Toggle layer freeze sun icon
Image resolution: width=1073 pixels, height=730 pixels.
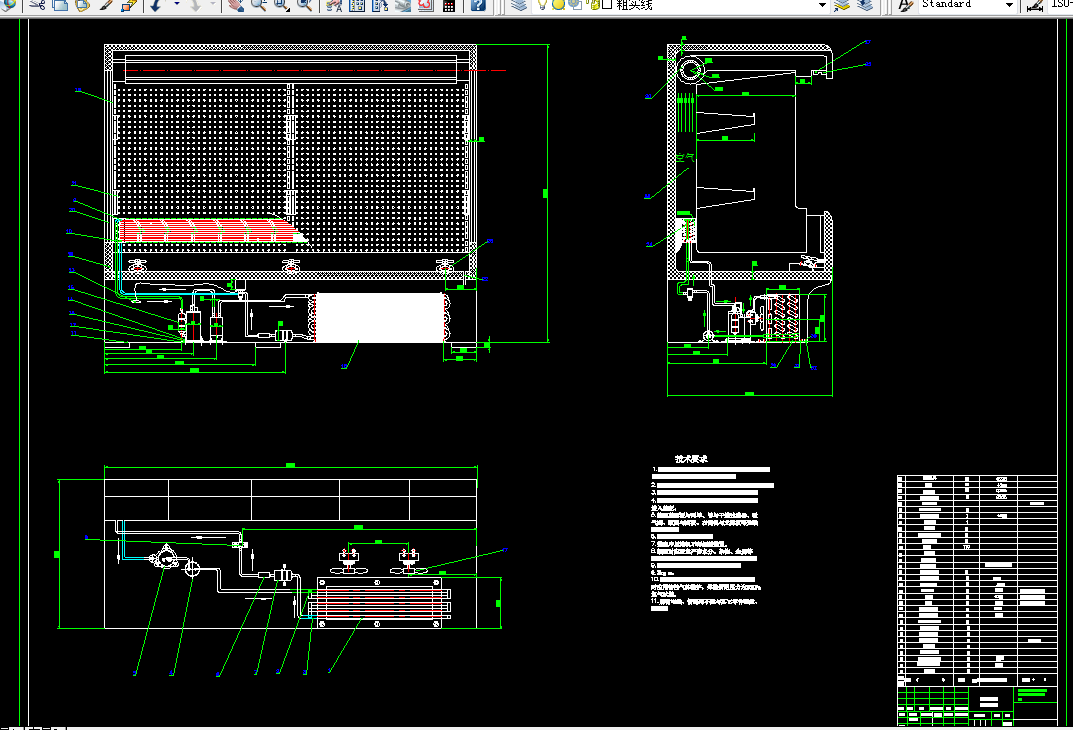tap(558, 5)
